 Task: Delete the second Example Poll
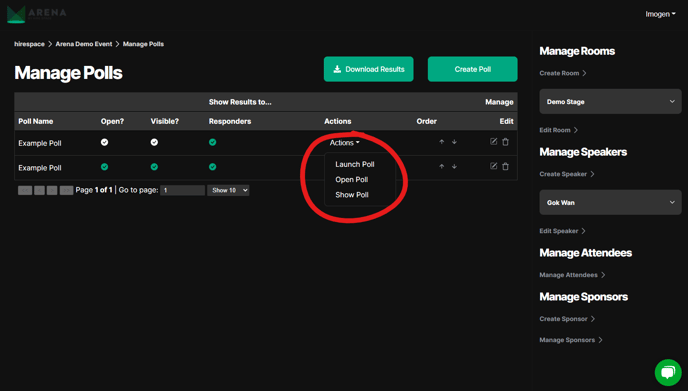(505, 166)
